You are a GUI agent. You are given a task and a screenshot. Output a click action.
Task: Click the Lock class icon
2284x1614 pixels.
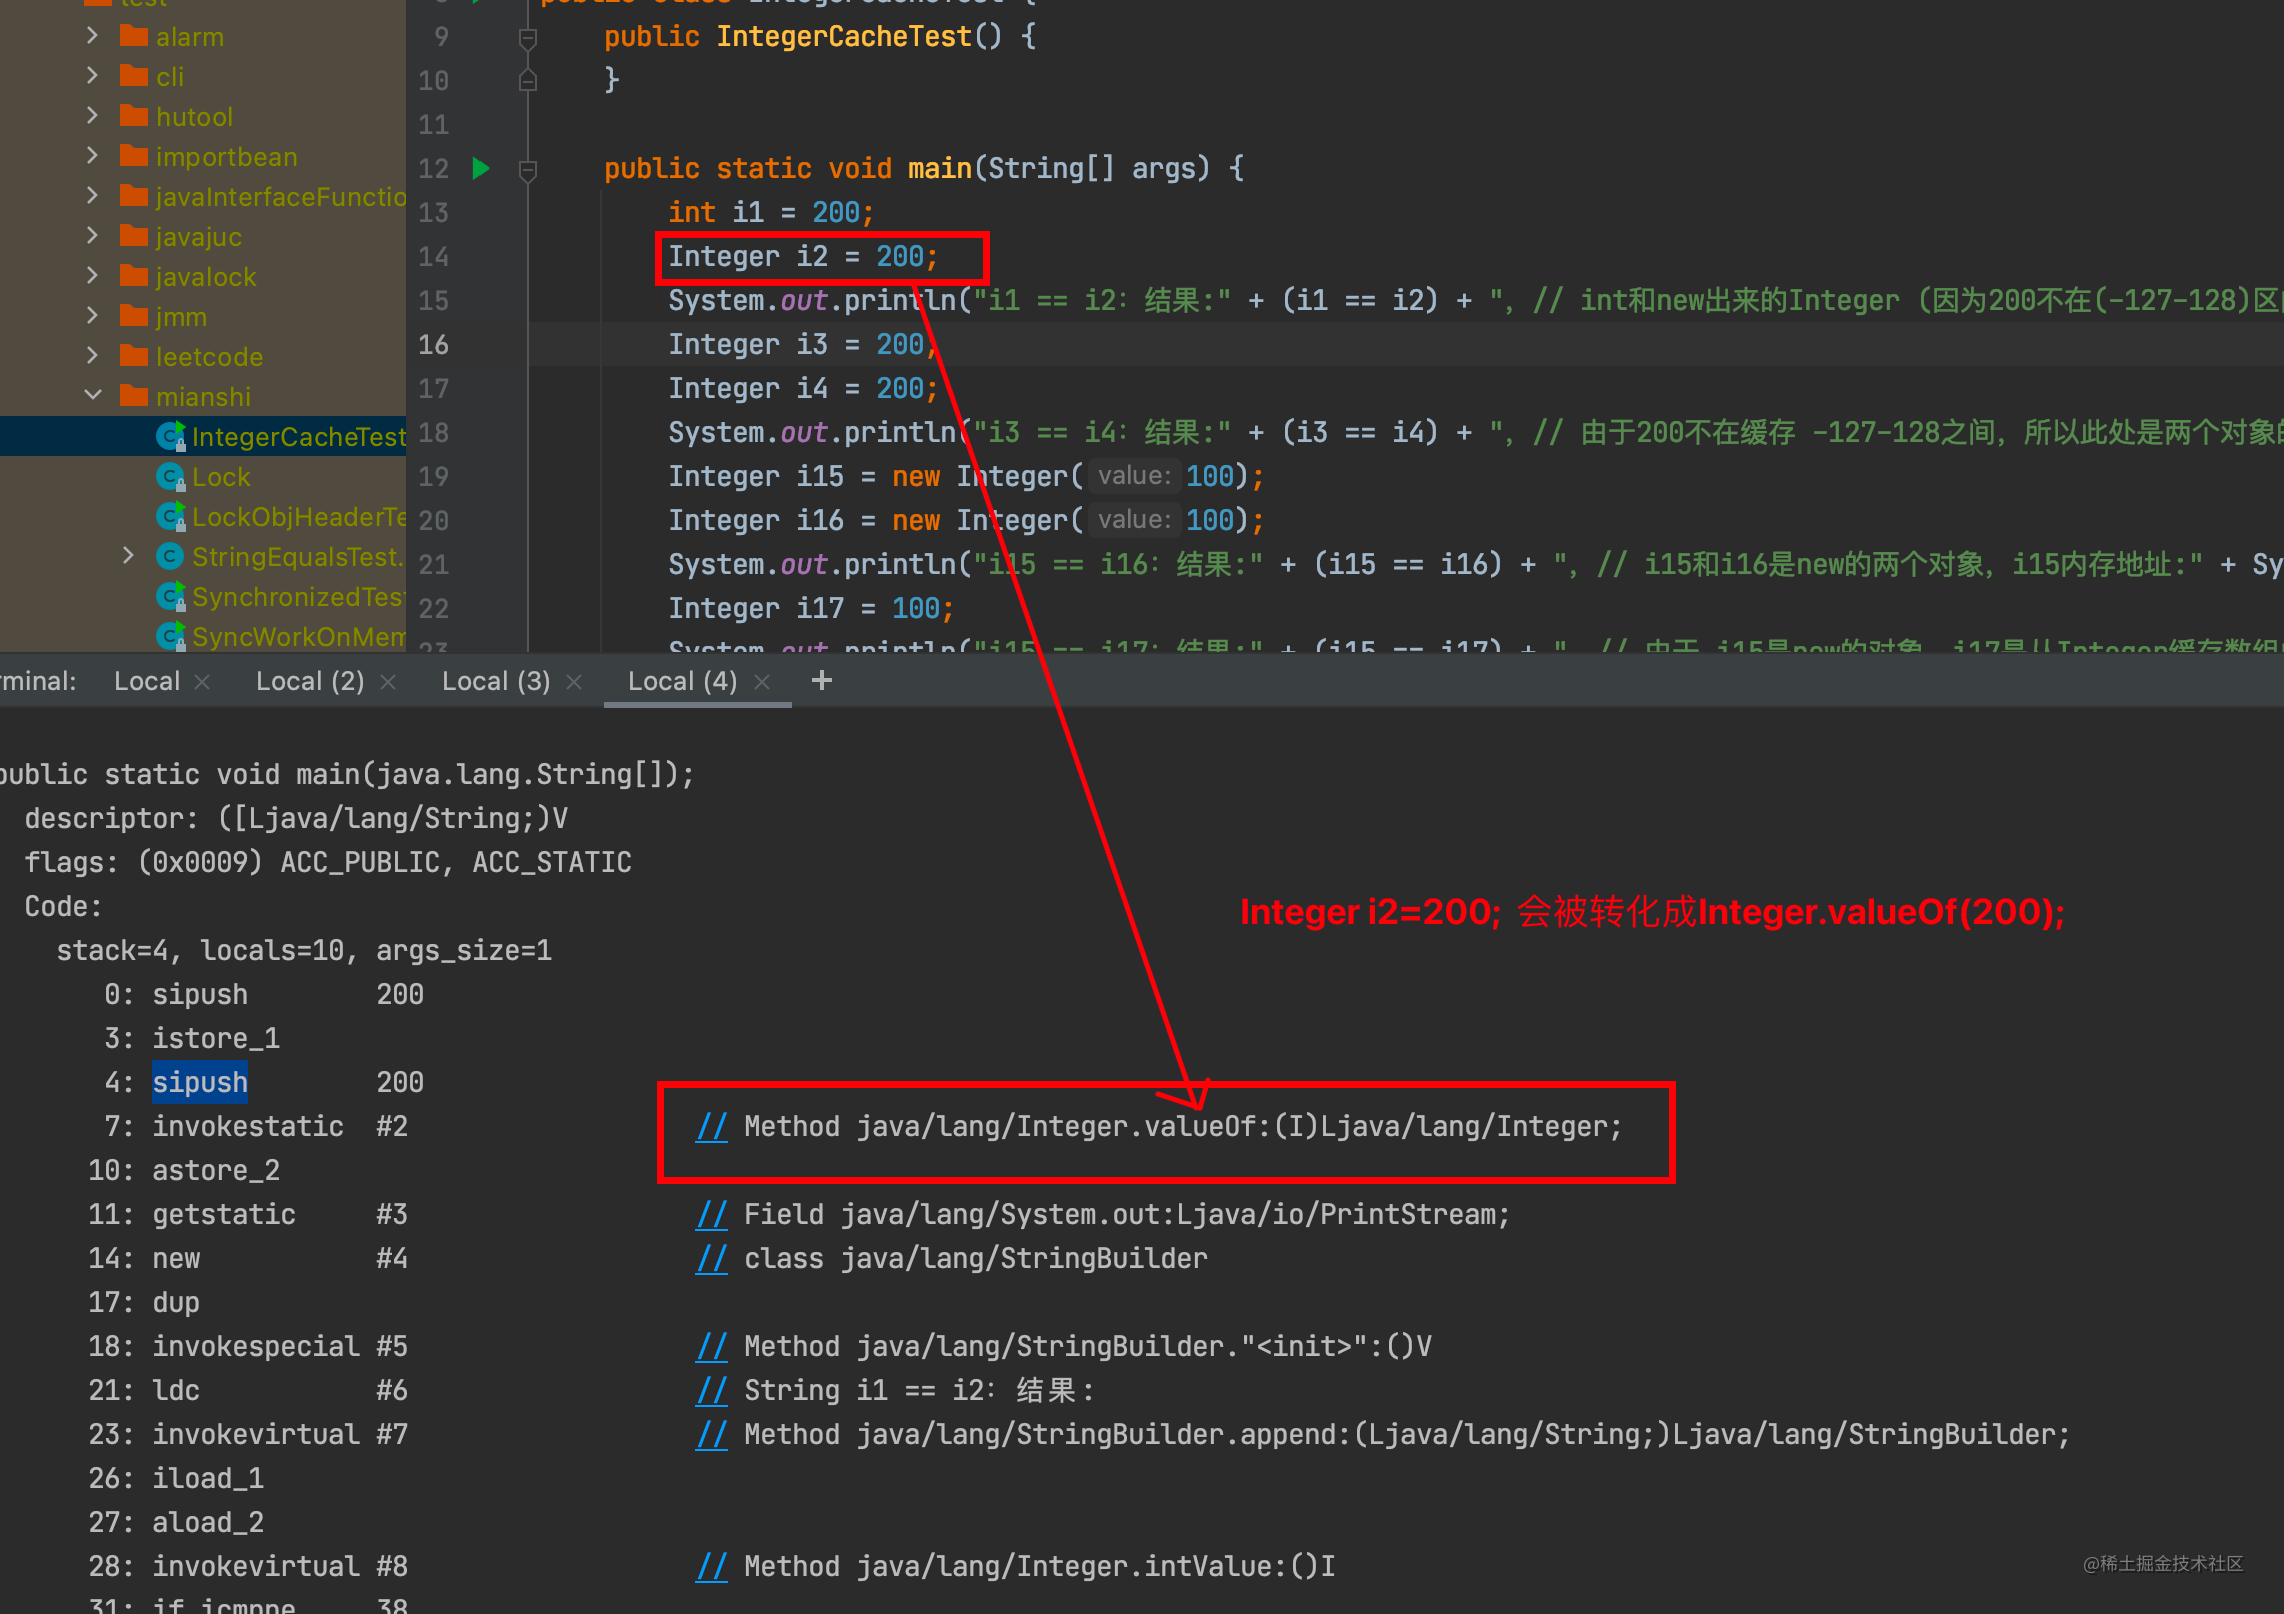tap(170, 477)
